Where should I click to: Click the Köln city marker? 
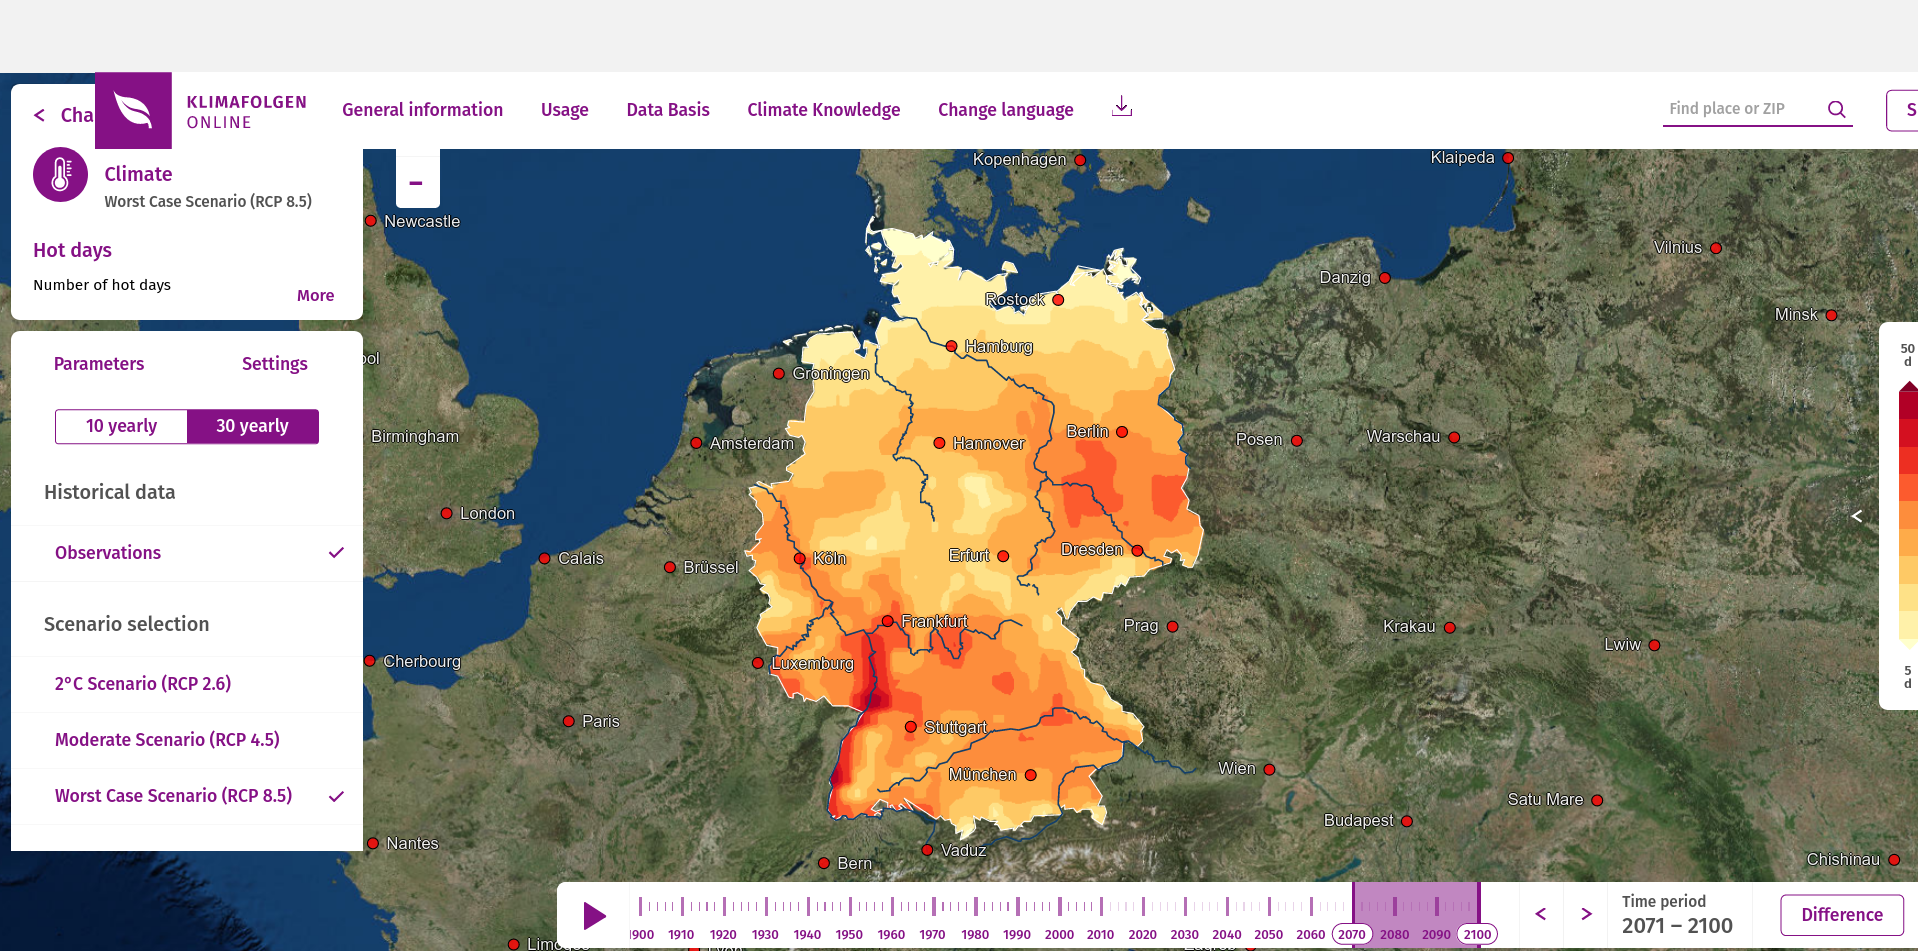coord(800,559)
